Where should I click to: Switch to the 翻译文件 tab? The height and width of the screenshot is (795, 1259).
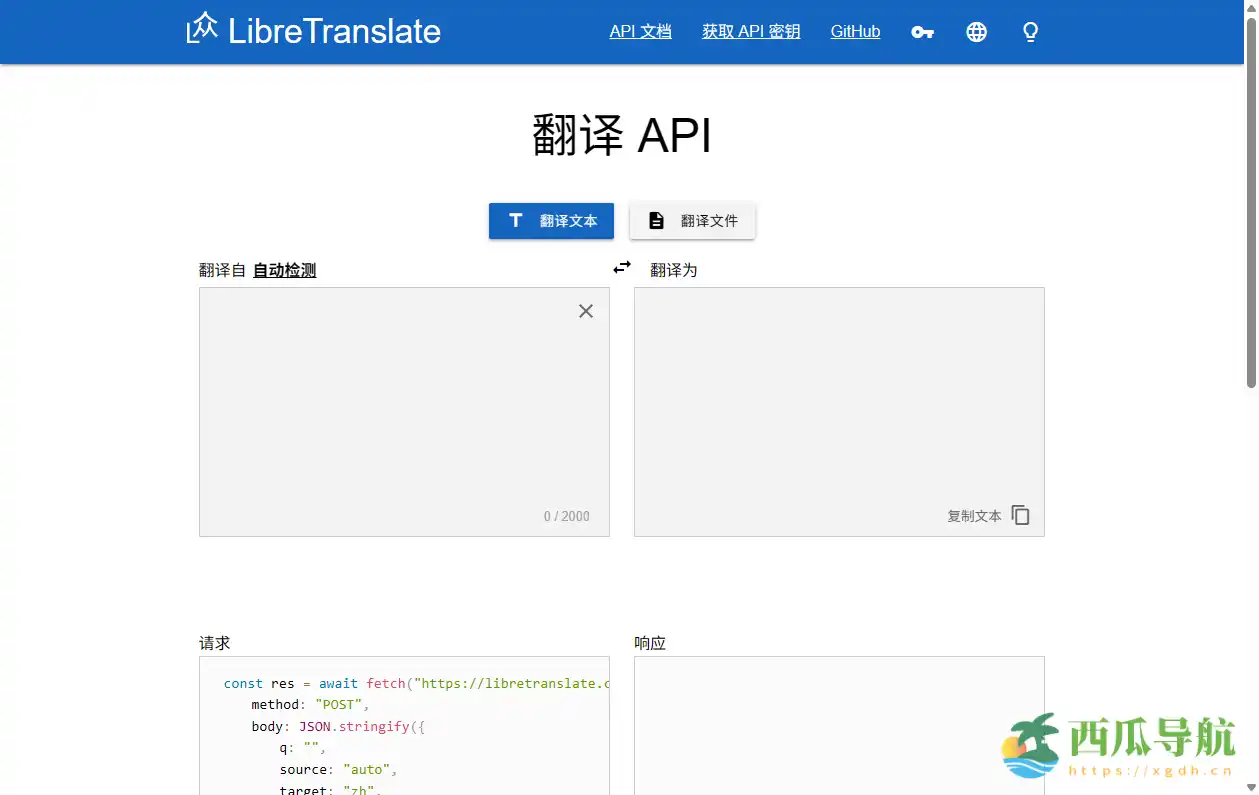click(692, 220)
